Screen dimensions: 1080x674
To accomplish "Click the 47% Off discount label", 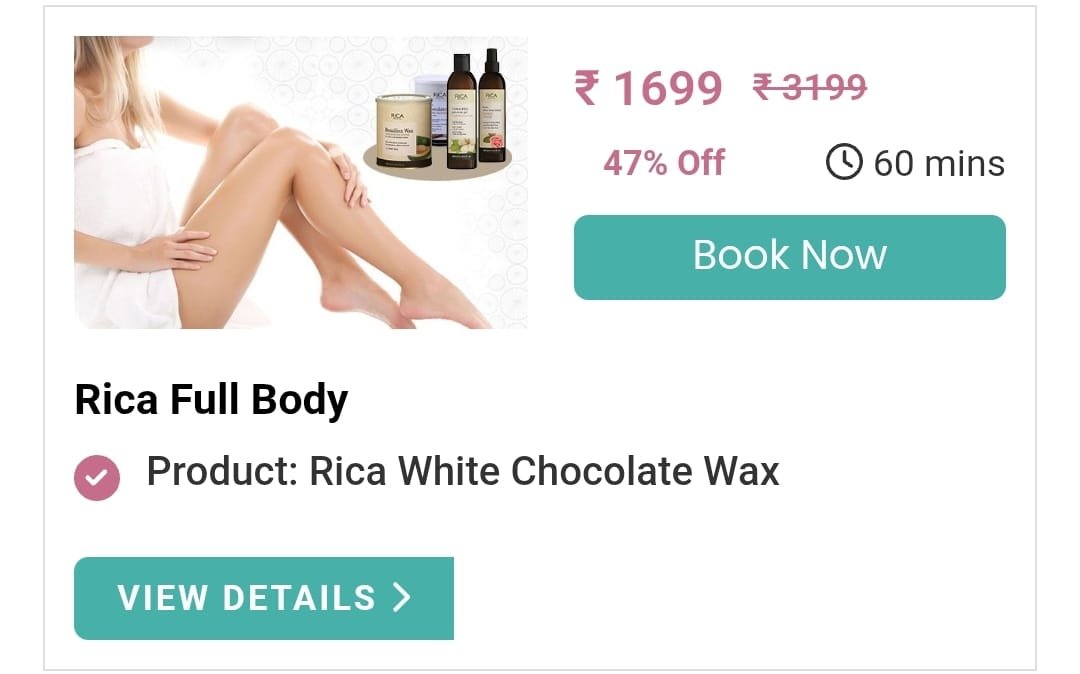I will click(x=664, y=163).
